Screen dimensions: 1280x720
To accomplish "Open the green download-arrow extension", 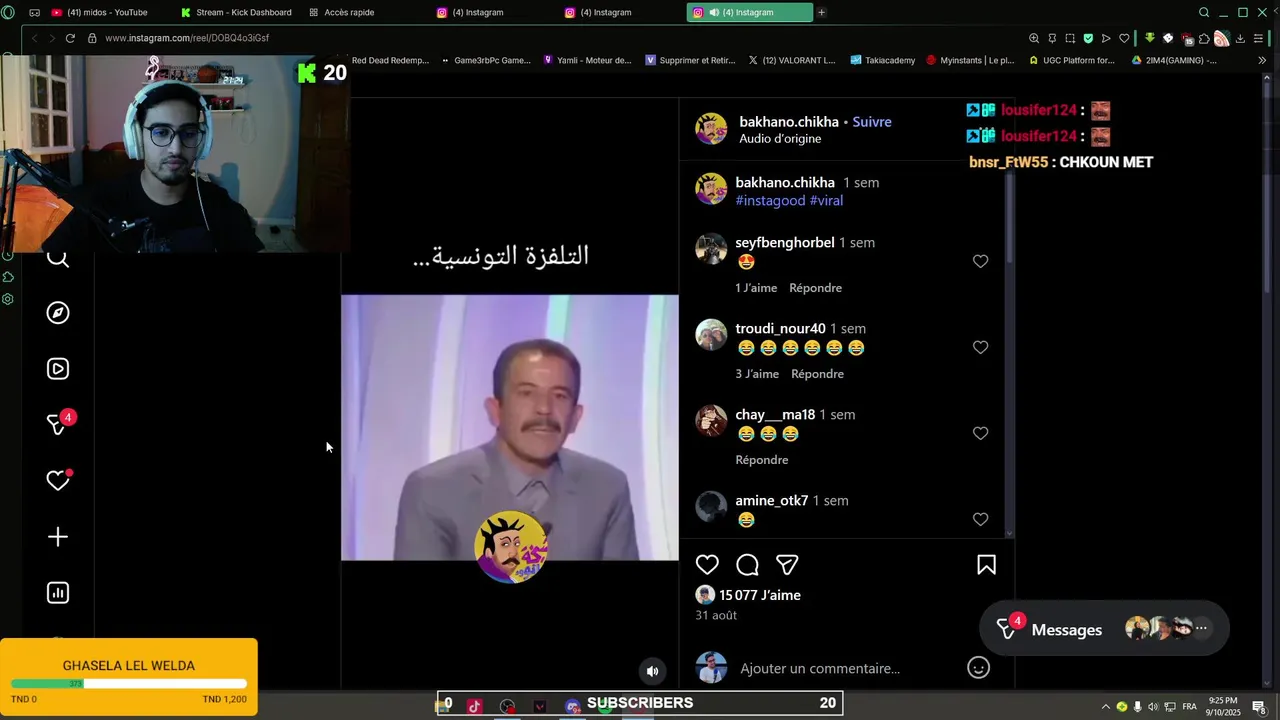I will tap(1150, 38).
